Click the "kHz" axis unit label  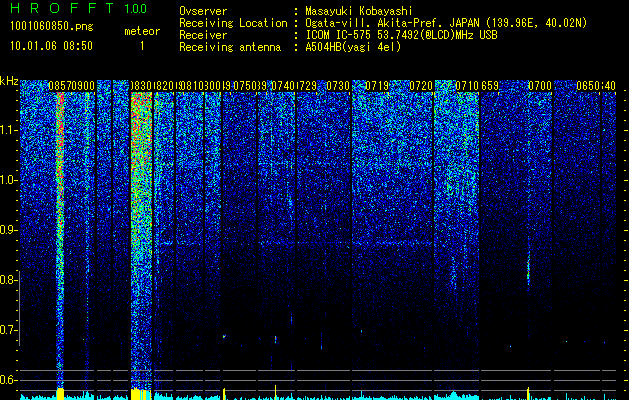coord(9,82)
